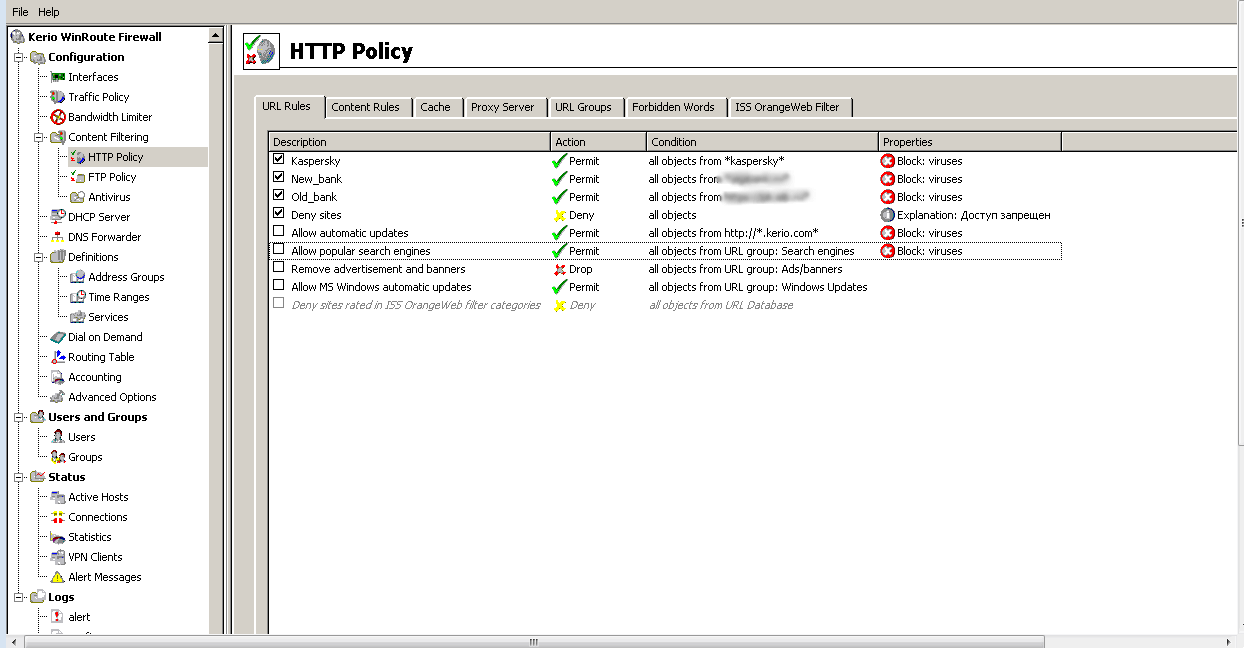Click the Dial on Demand icon
Viewport: 1244px width, 648px height.
[58, 337]
